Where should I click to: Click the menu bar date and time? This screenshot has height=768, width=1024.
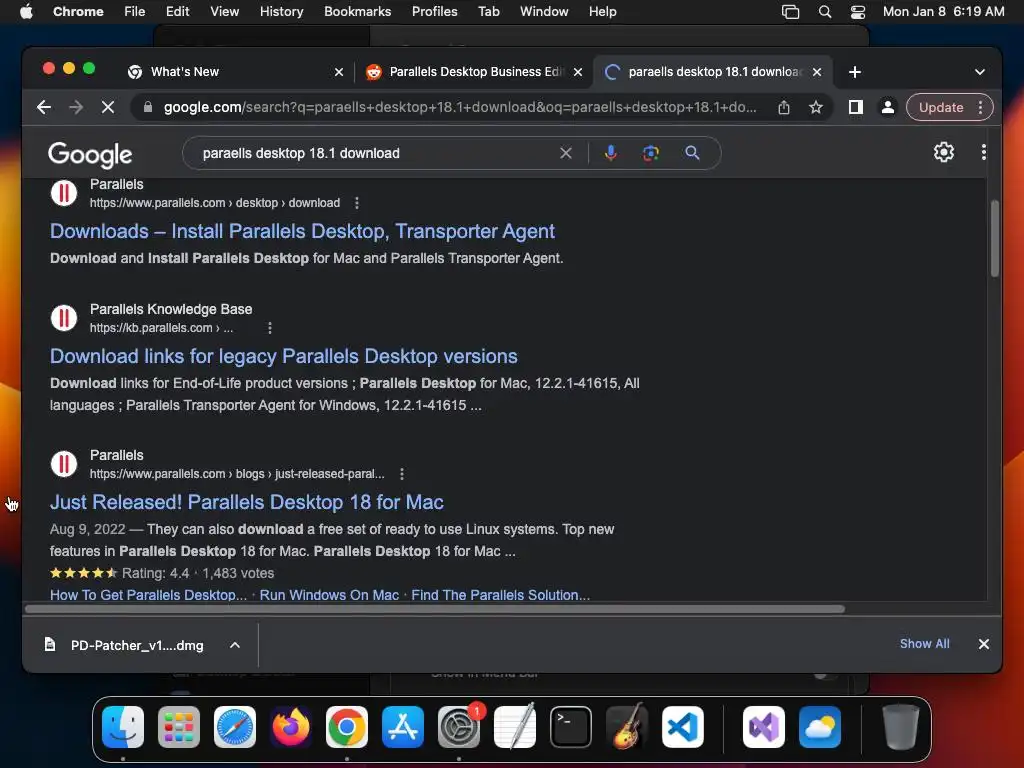point(943,12)
